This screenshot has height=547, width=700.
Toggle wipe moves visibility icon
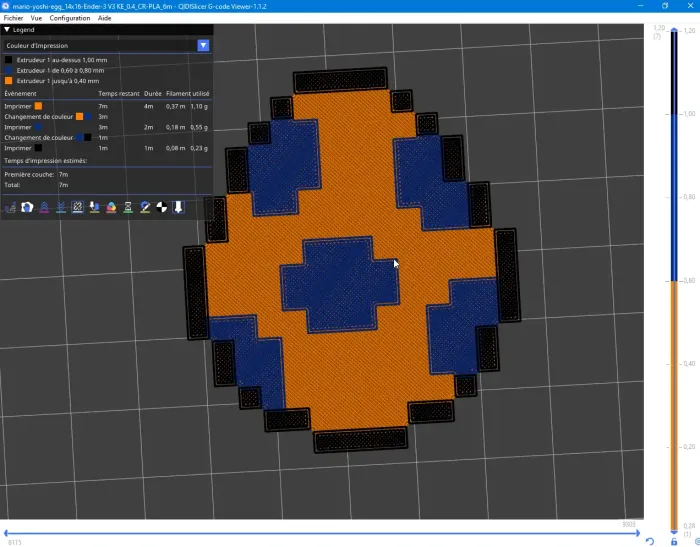27,207
